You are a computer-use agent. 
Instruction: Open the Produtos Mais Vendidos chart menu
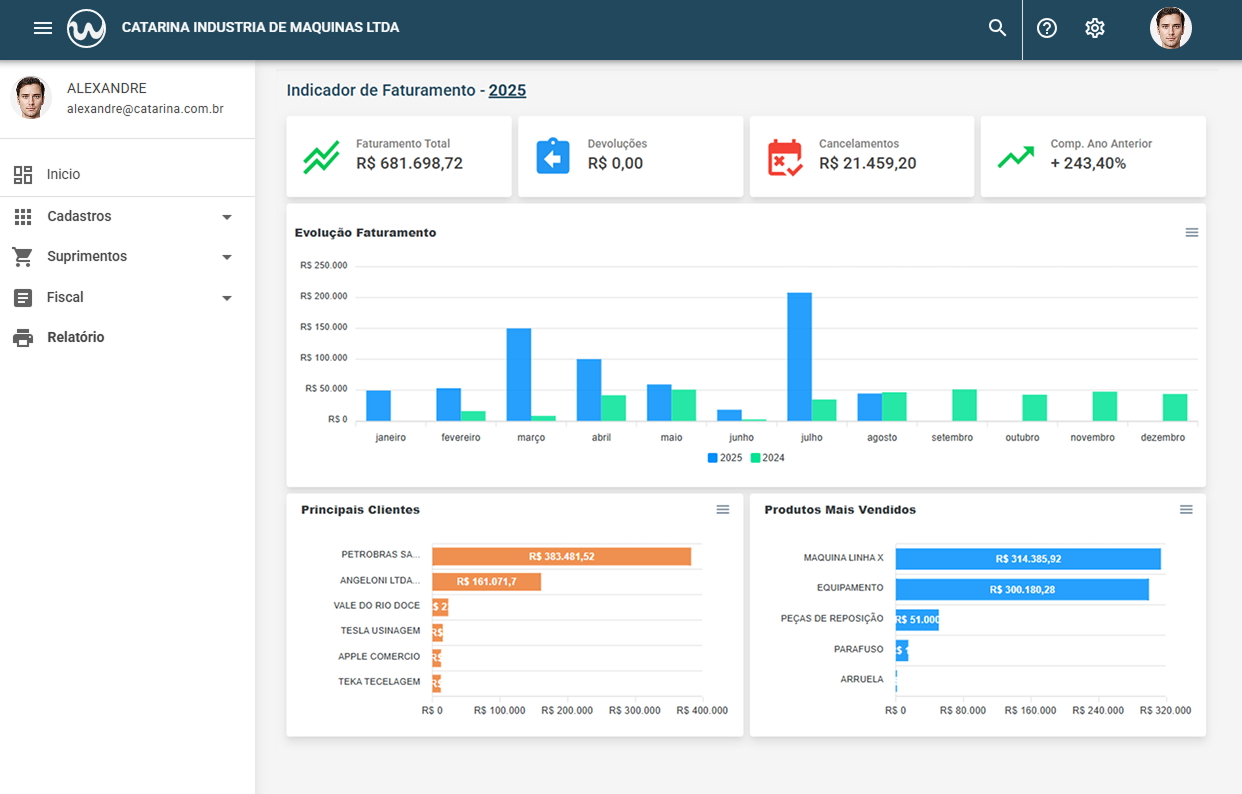click(x=1186, y=510)
